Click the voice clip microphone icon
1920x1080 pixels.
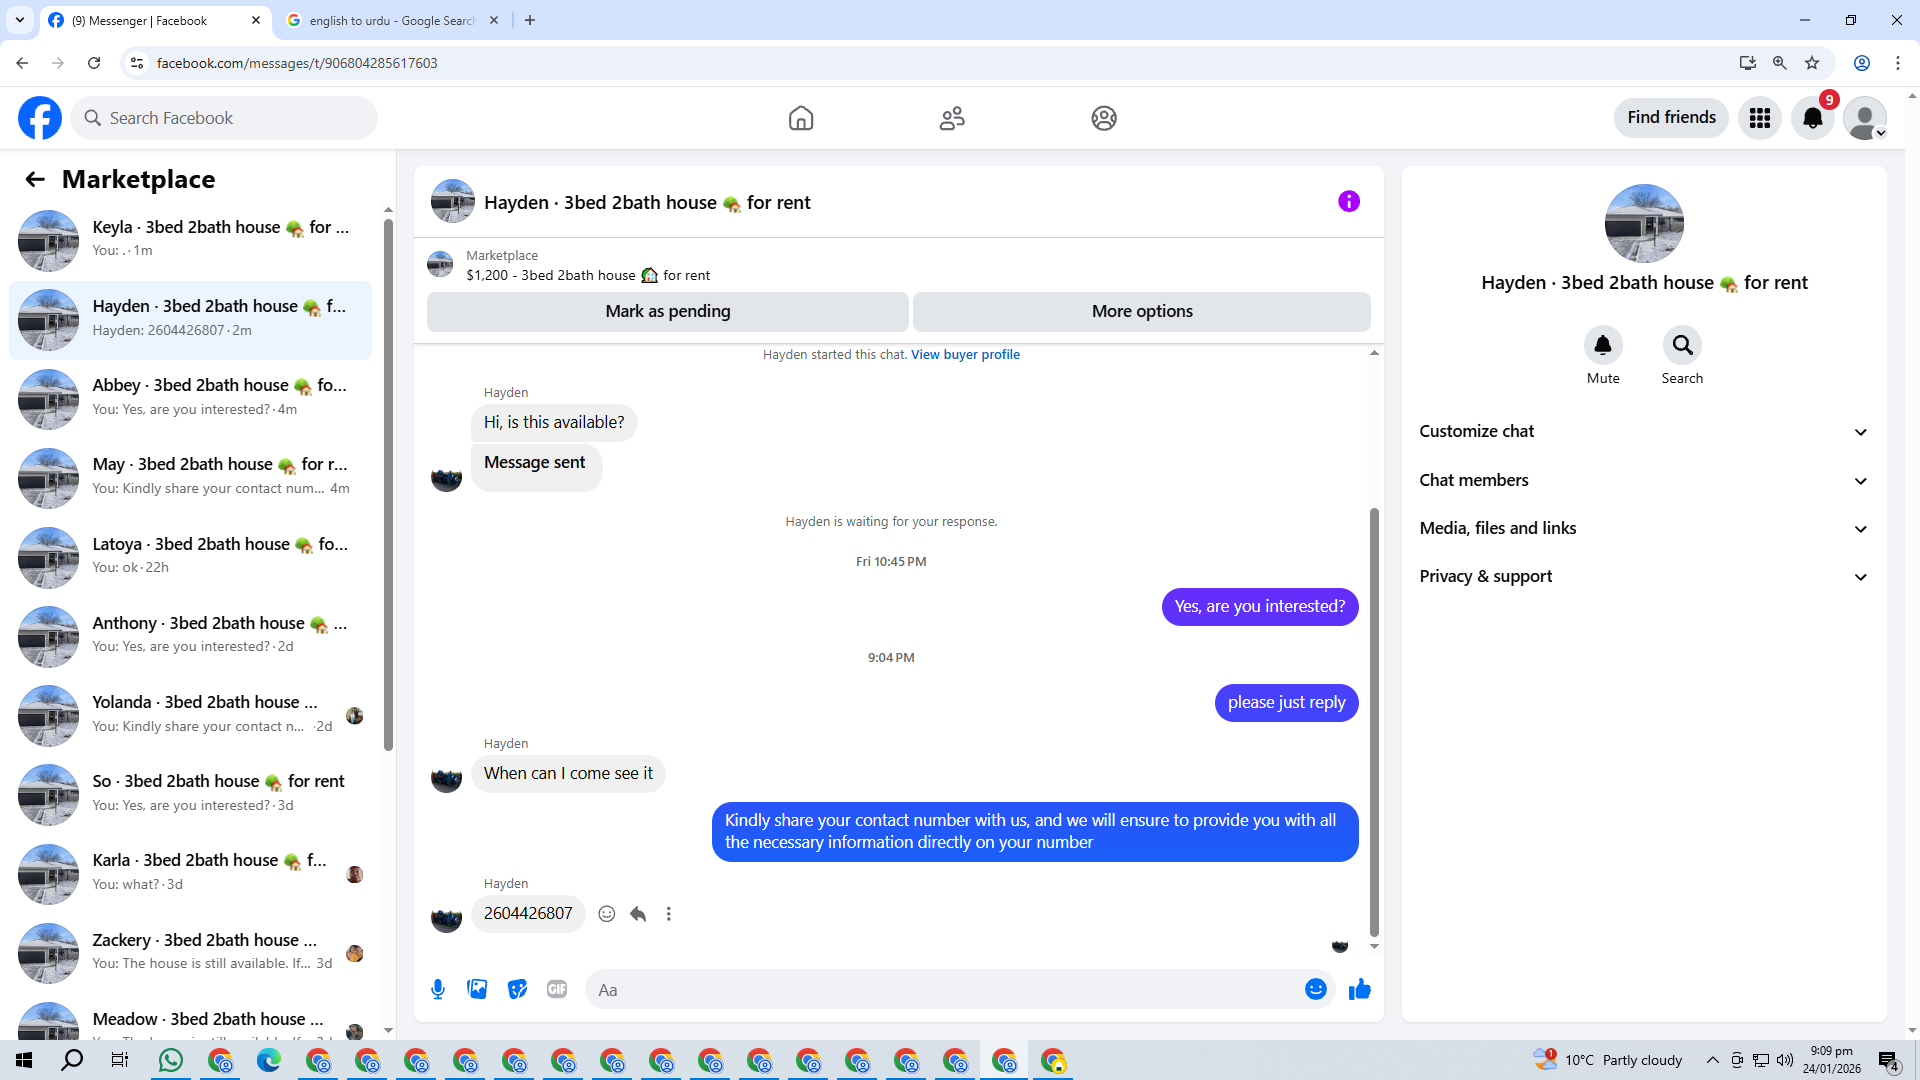coord(438,990)
